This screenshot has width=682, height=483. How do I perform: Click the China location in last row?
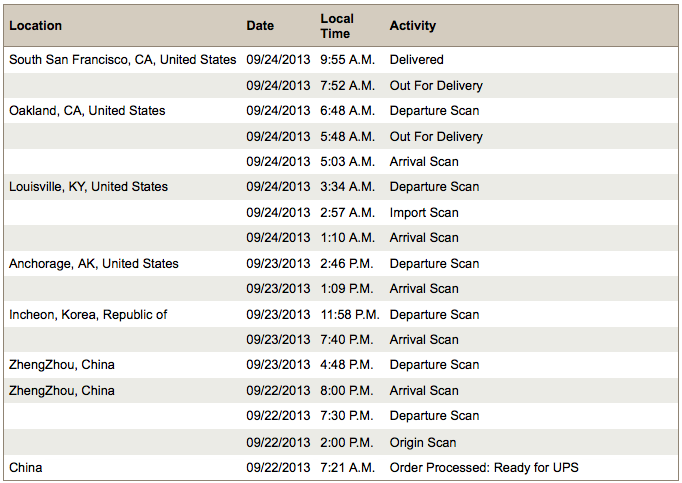(26, 467)
